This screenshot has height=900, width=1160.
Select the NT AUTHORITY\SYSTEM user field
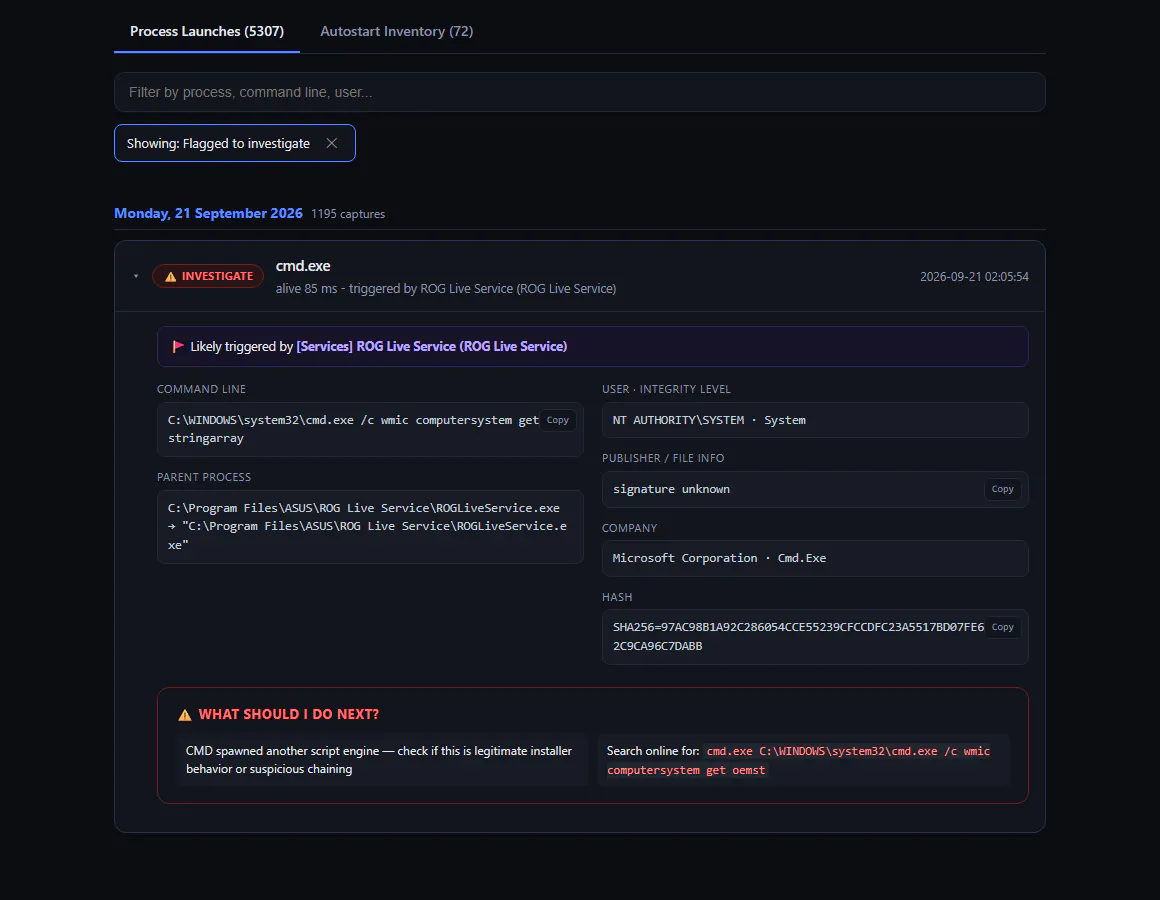click(x=815, y=420)
